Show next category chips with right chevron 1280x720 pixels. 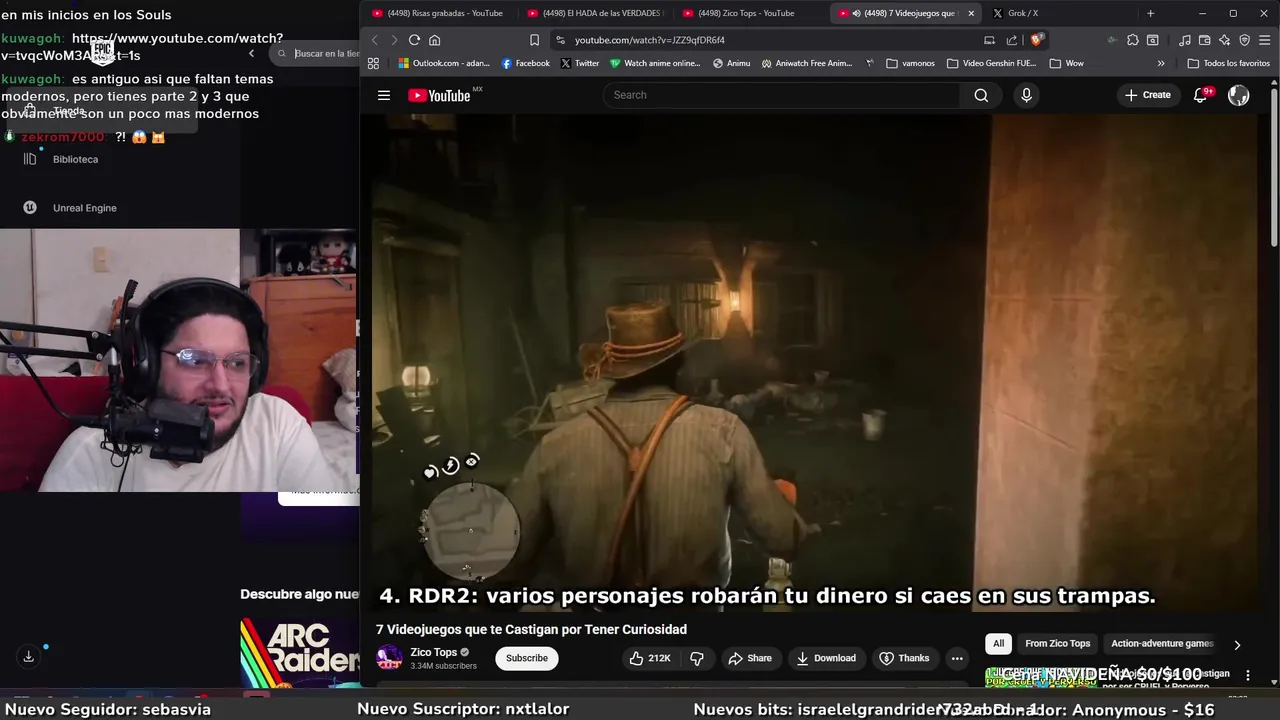pos(1237,645)
